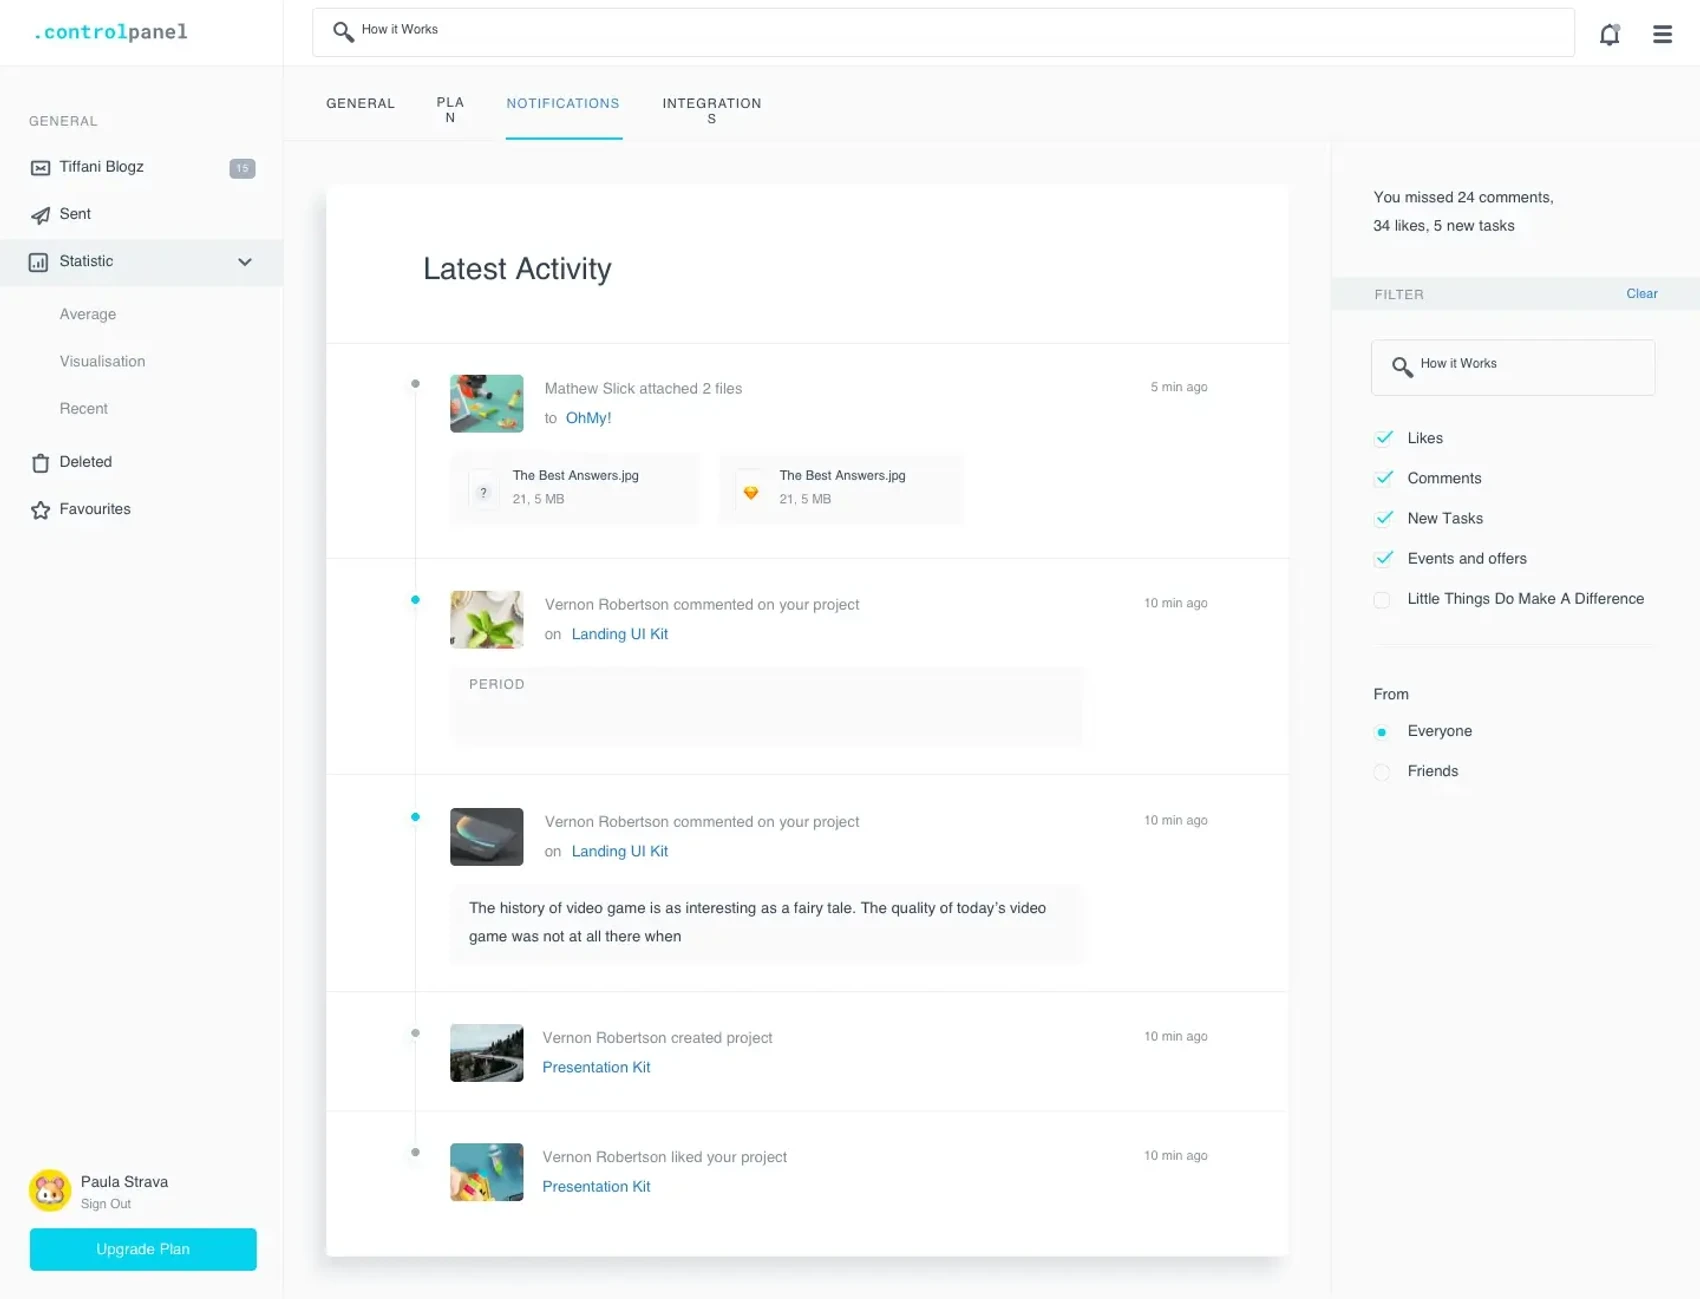Switch to the General tab
The image size is (1700, 1299).
click(360, 104)
